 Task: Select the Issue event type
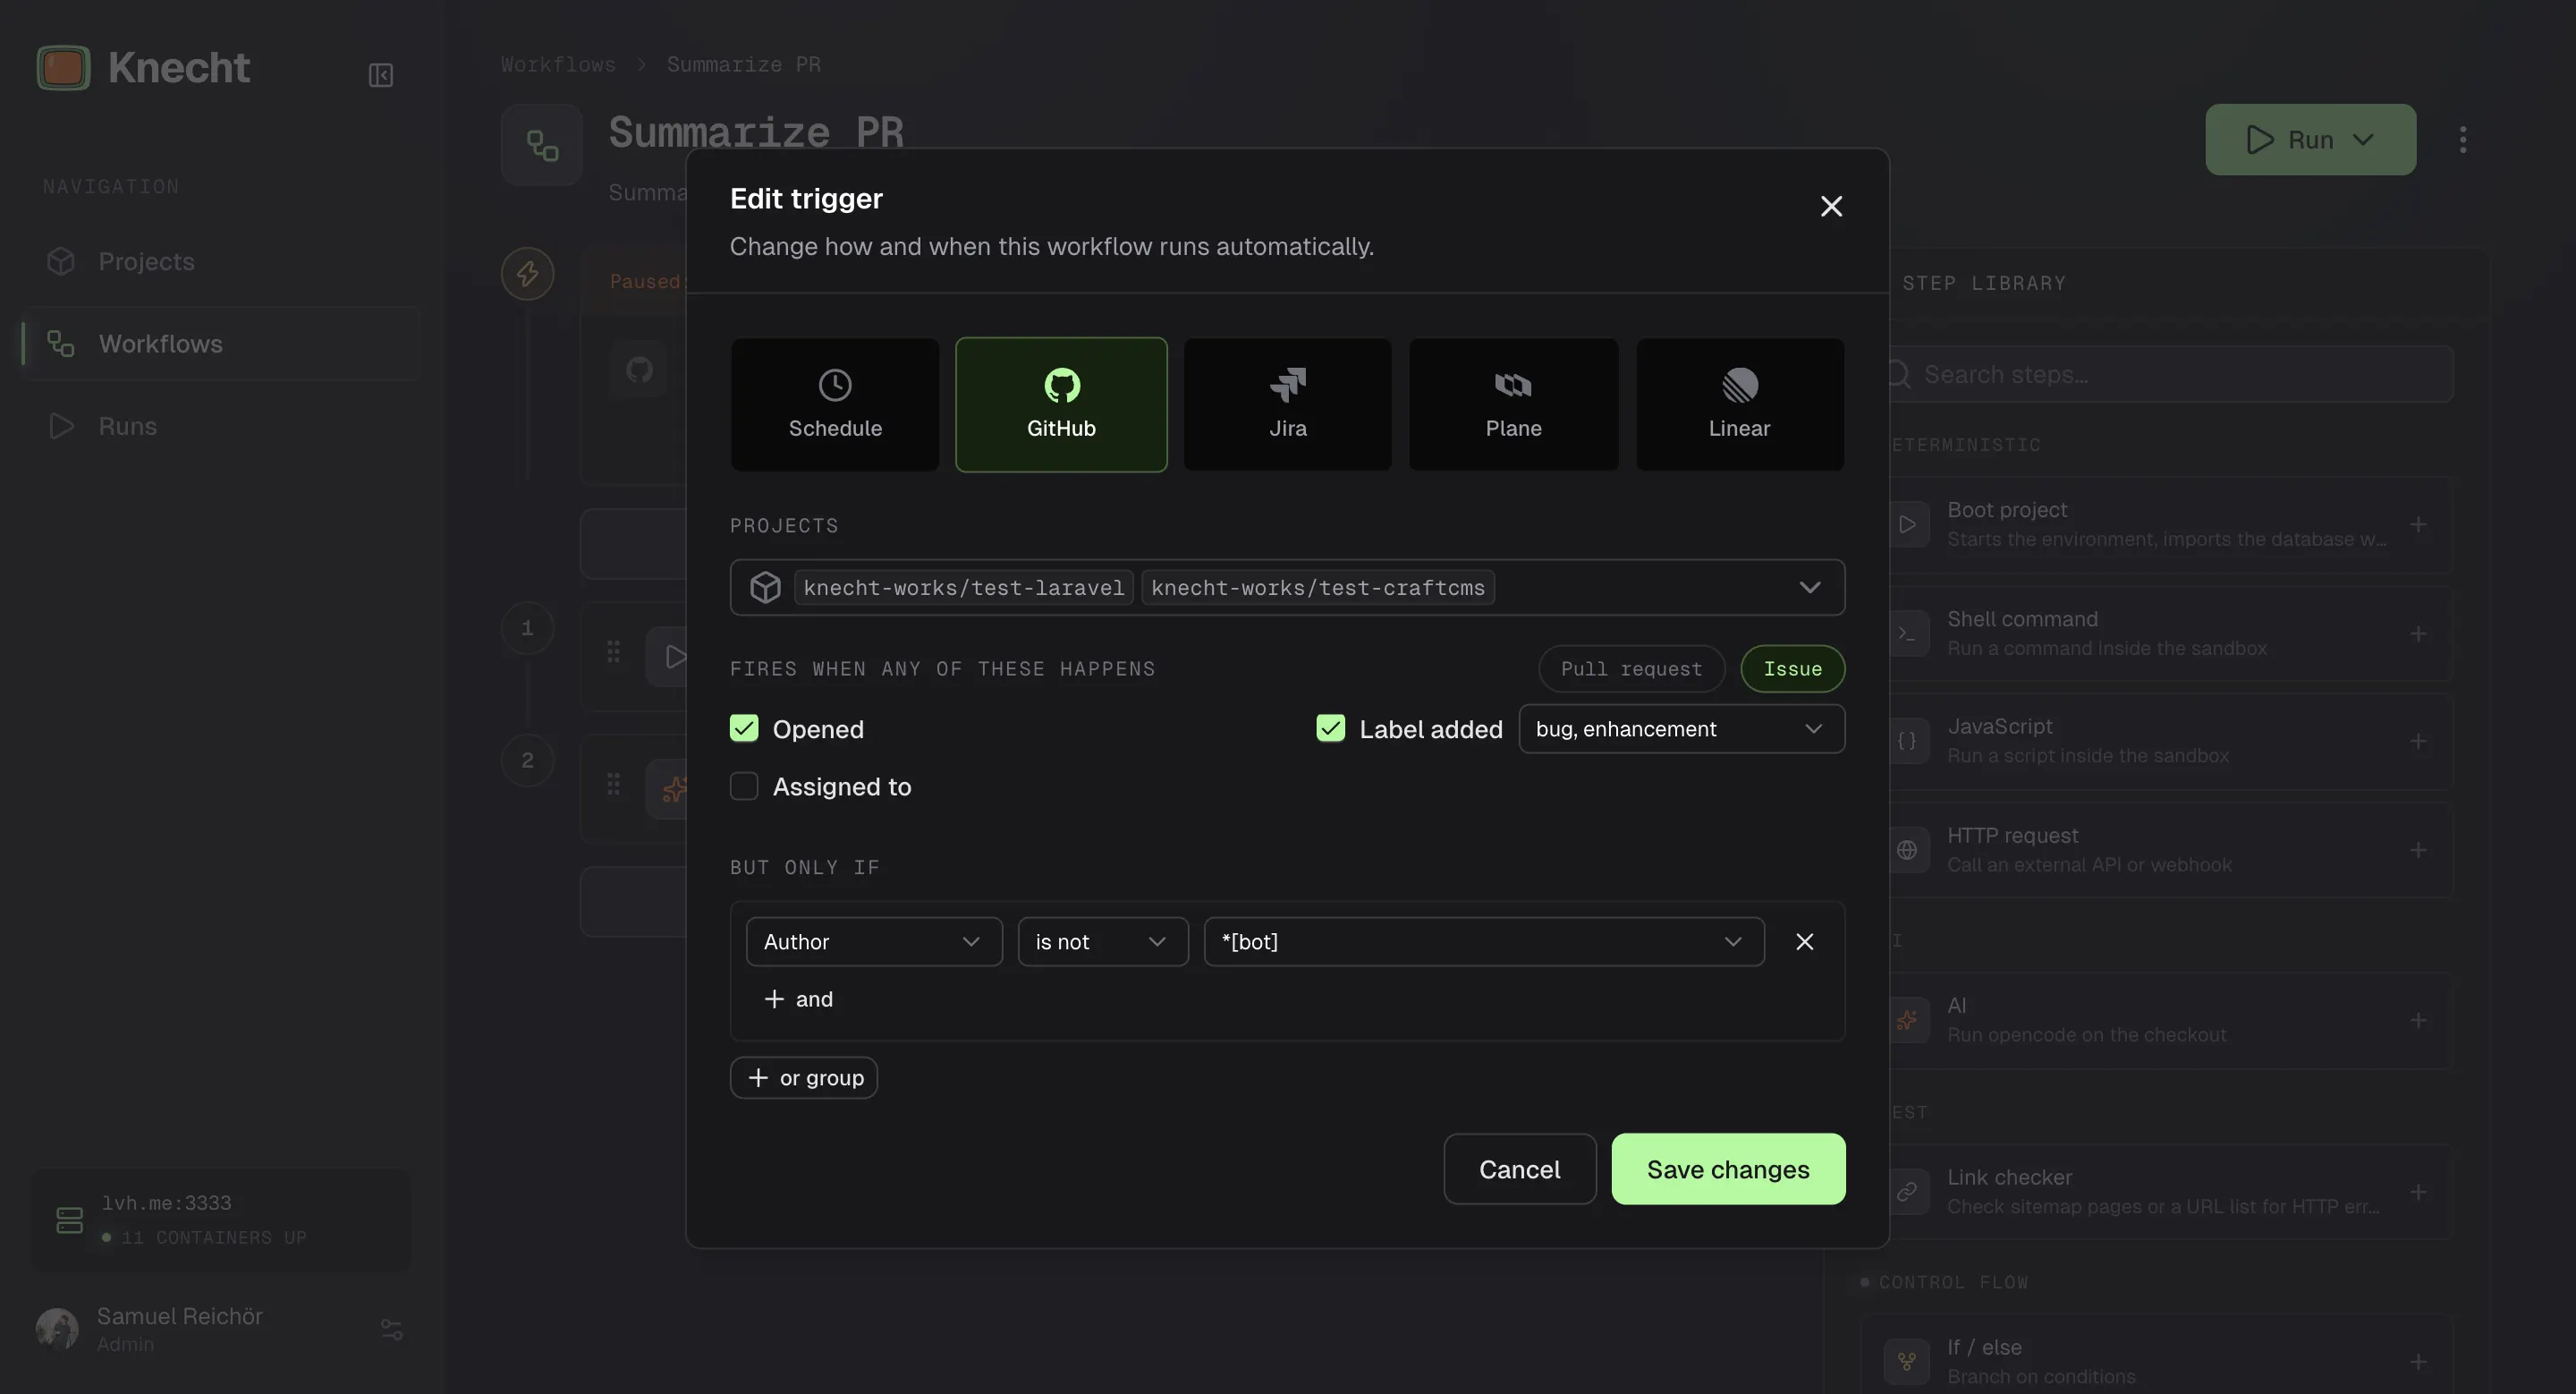pyautogui.click(x=1792, y=669)
